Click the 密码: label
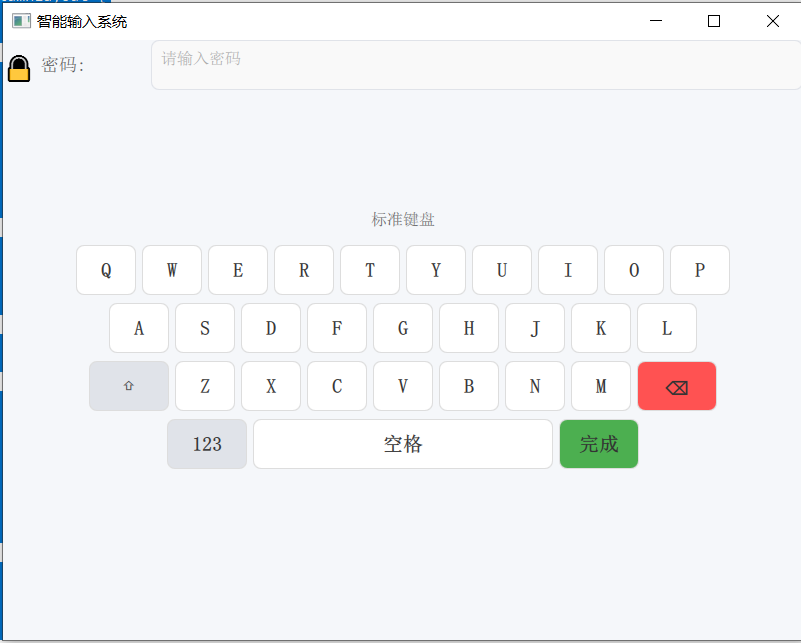This screenshot has height=643, width=801. click(62, 65)
